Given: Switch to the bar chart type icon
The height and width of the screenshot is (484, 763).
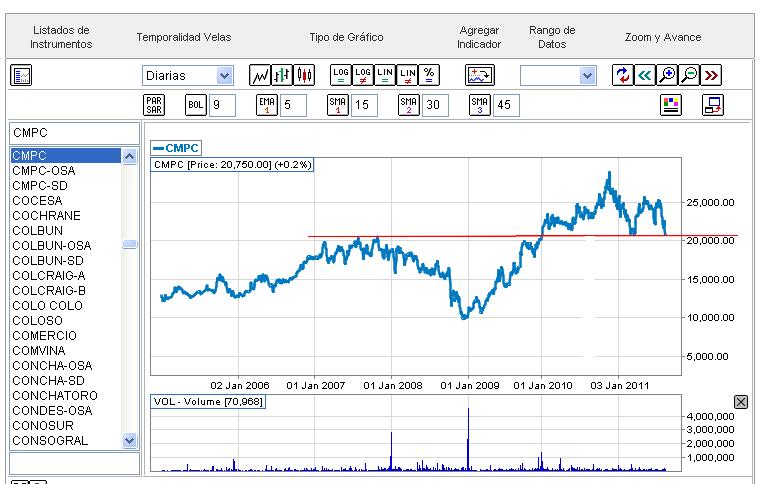Looking at the screenshot, I should click(282, 75).
